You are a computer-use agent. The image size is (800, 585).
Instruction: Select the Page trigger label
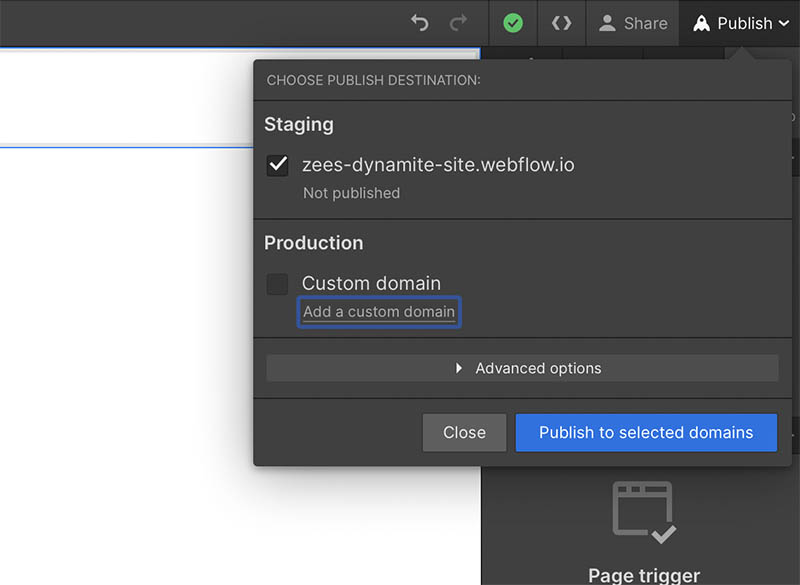click(644, 575)
